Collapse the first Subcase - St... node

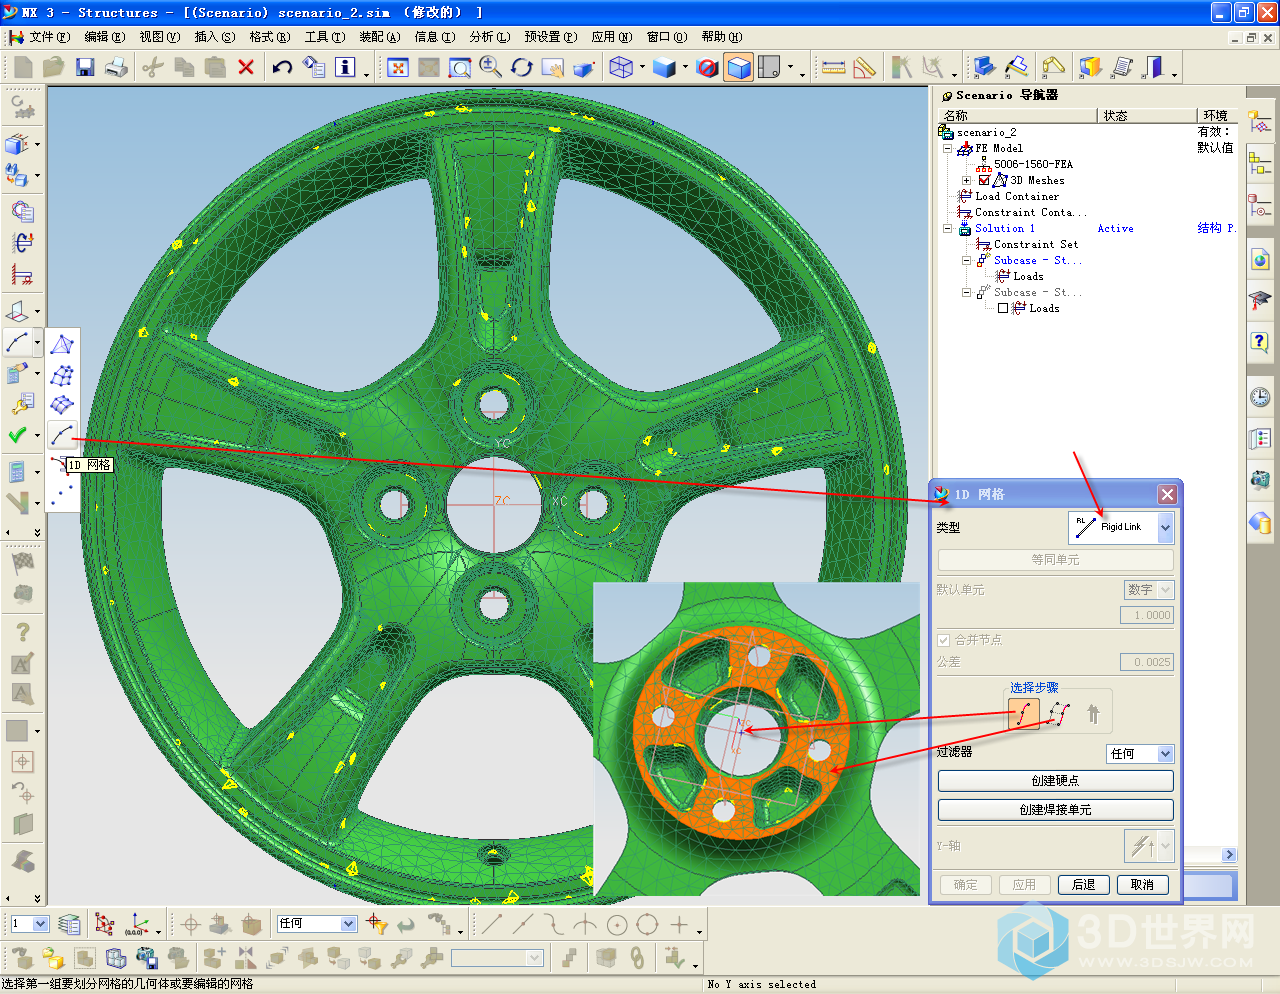pos(966,260)
